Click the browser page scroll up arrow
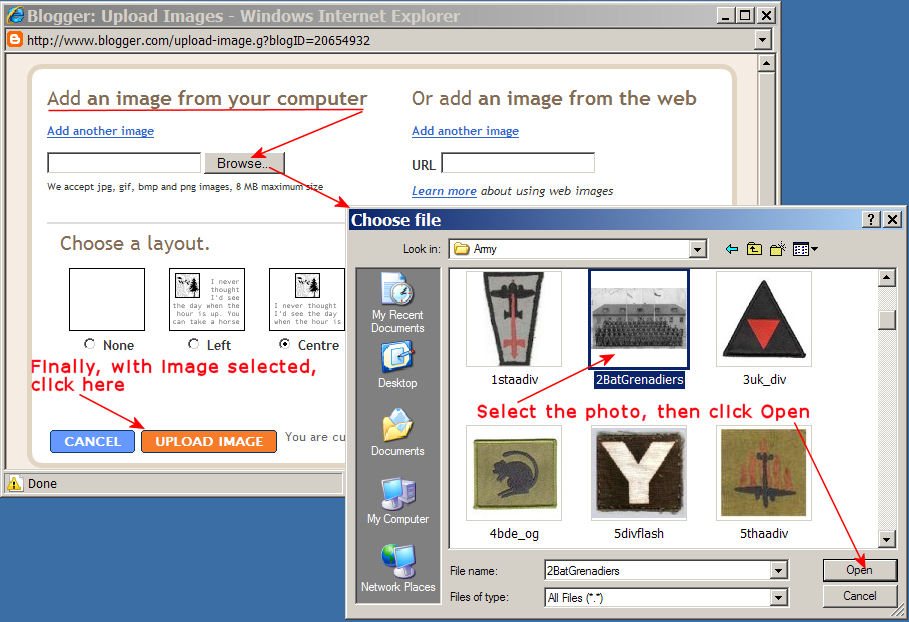The image size is (909, 622). click(766, 63)
